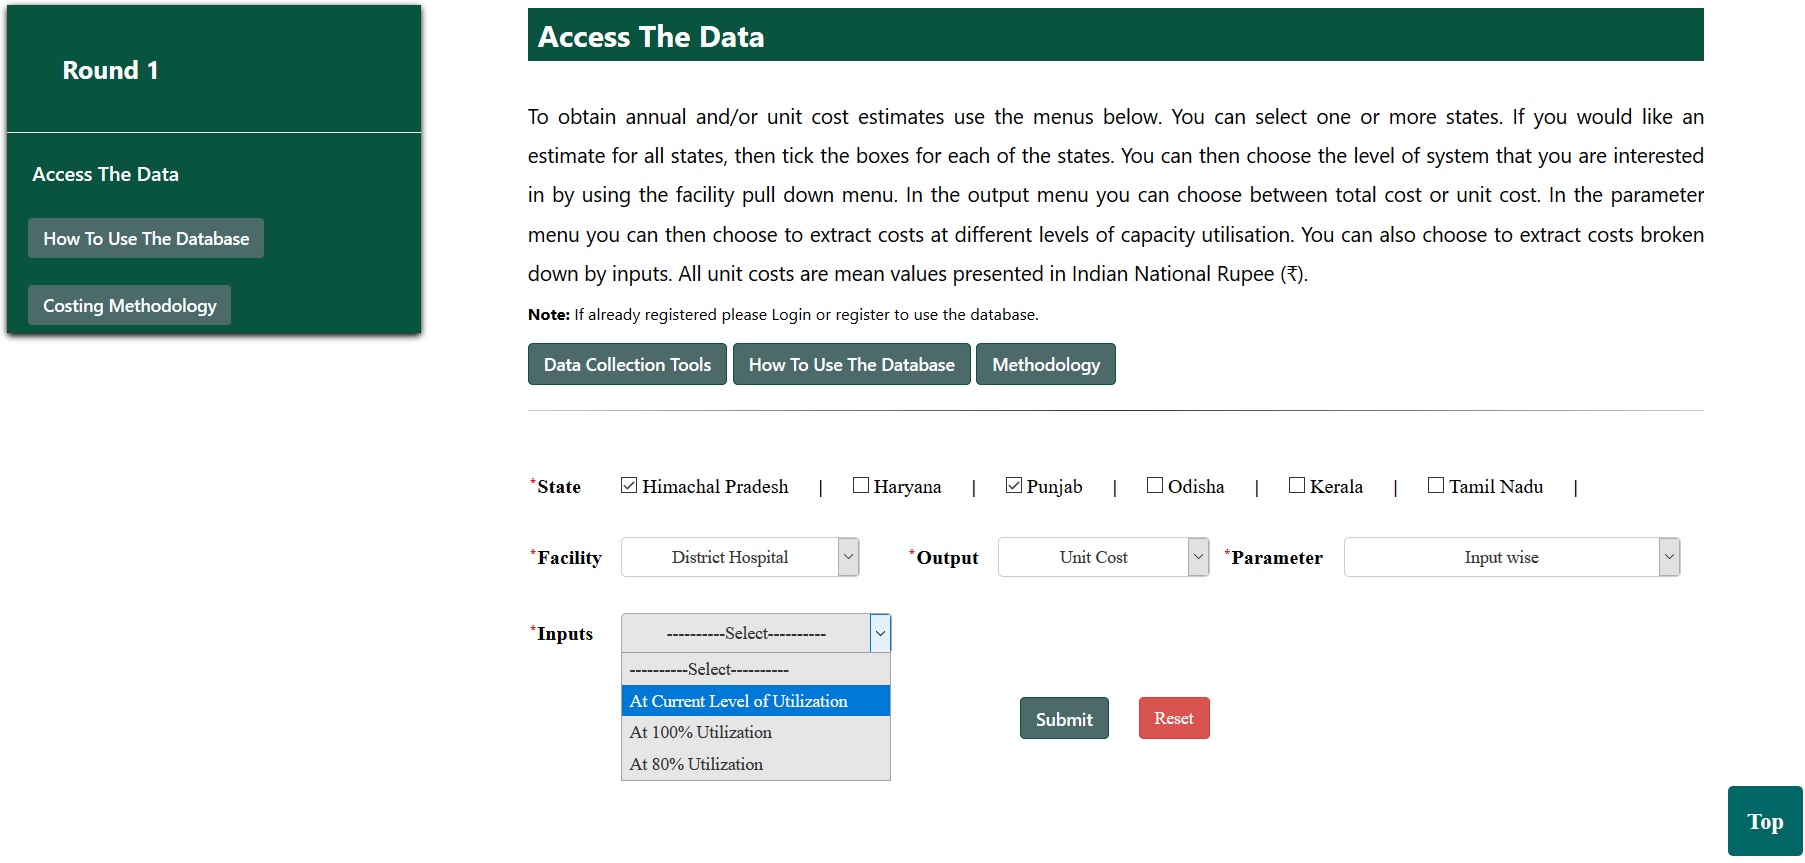Uncheck the Punjab state checkbox

click(1014, 486)
